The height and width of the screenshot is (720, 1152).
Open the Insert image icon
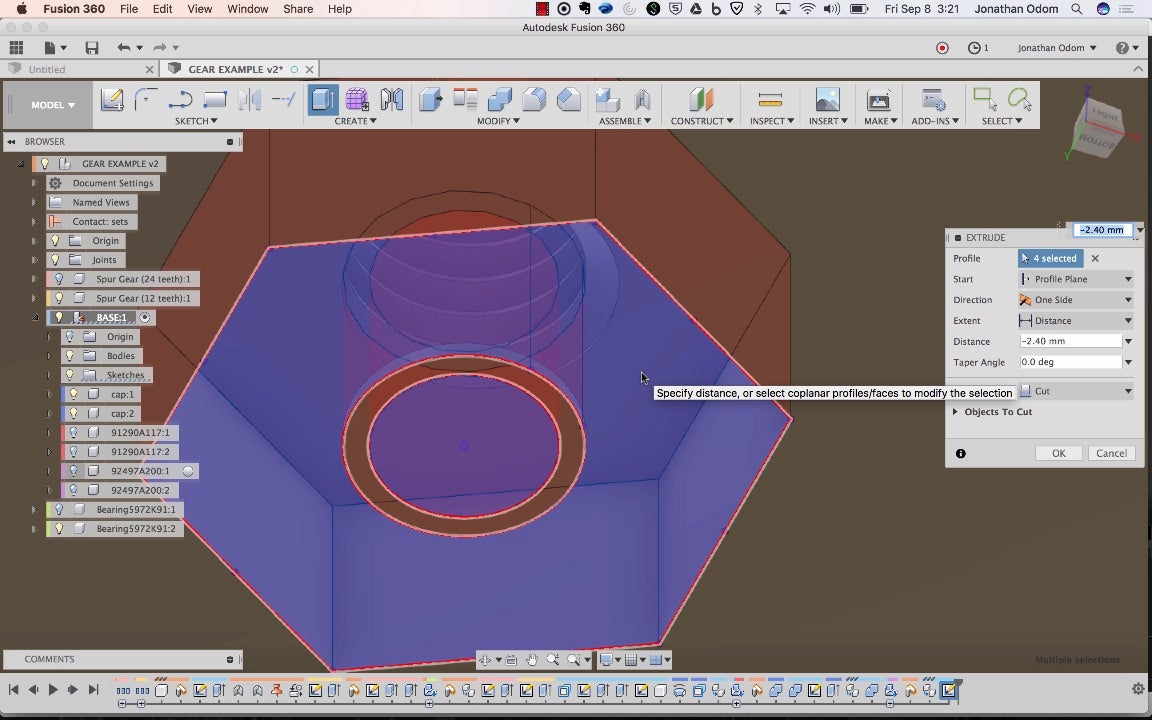(x=827, y=99)
